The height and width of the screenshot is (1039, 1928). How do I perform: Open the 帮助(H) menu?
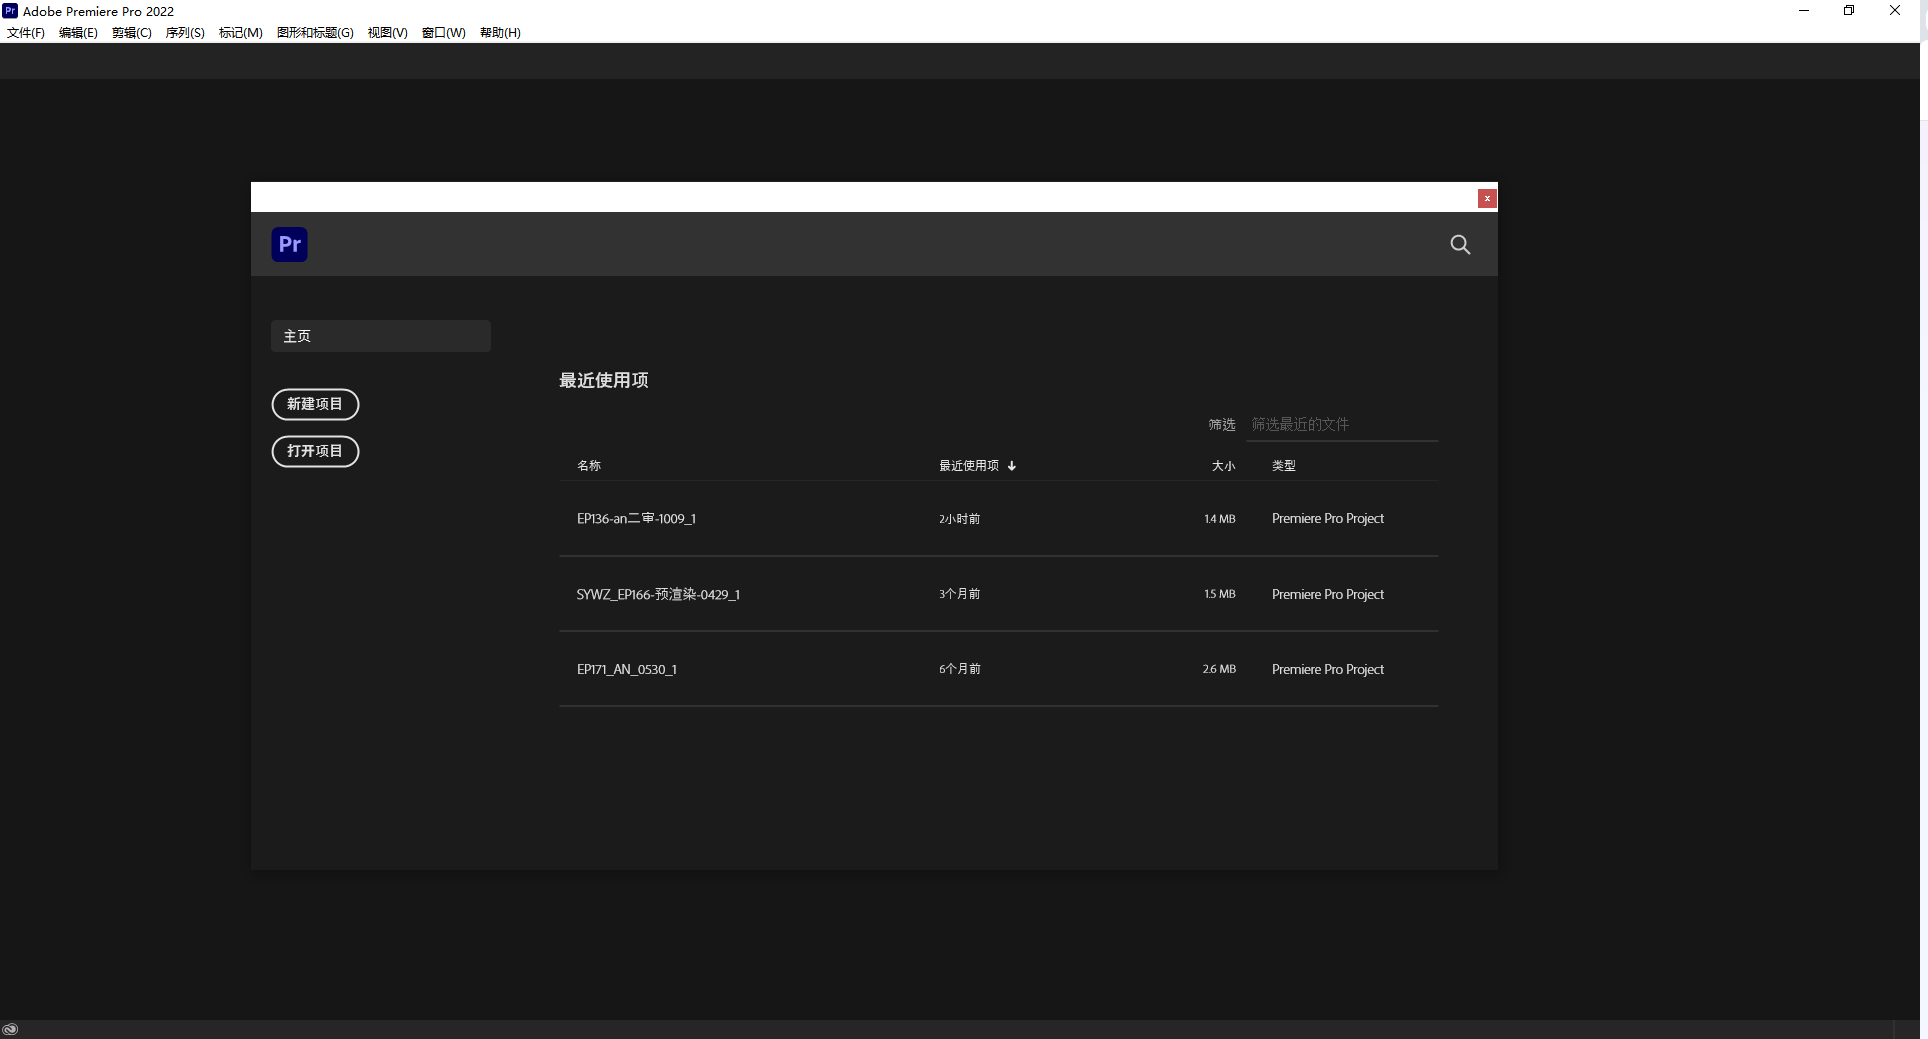point(500,33)
